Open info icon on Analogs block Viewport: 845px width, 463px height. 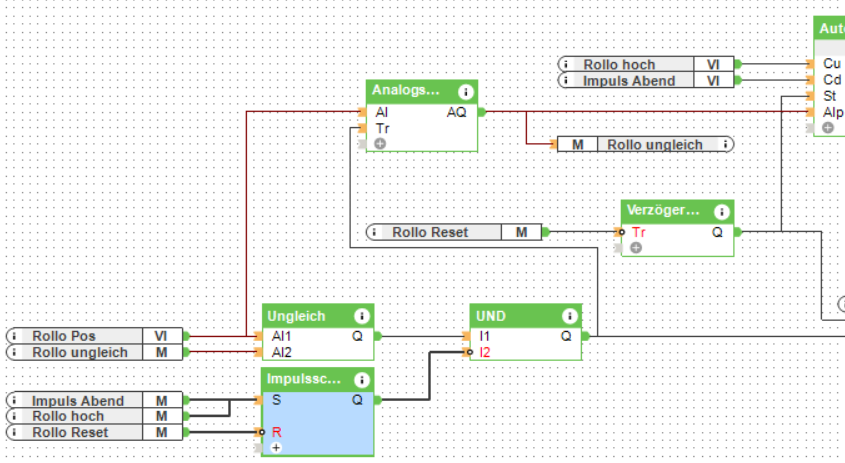(x=466, y=92)
